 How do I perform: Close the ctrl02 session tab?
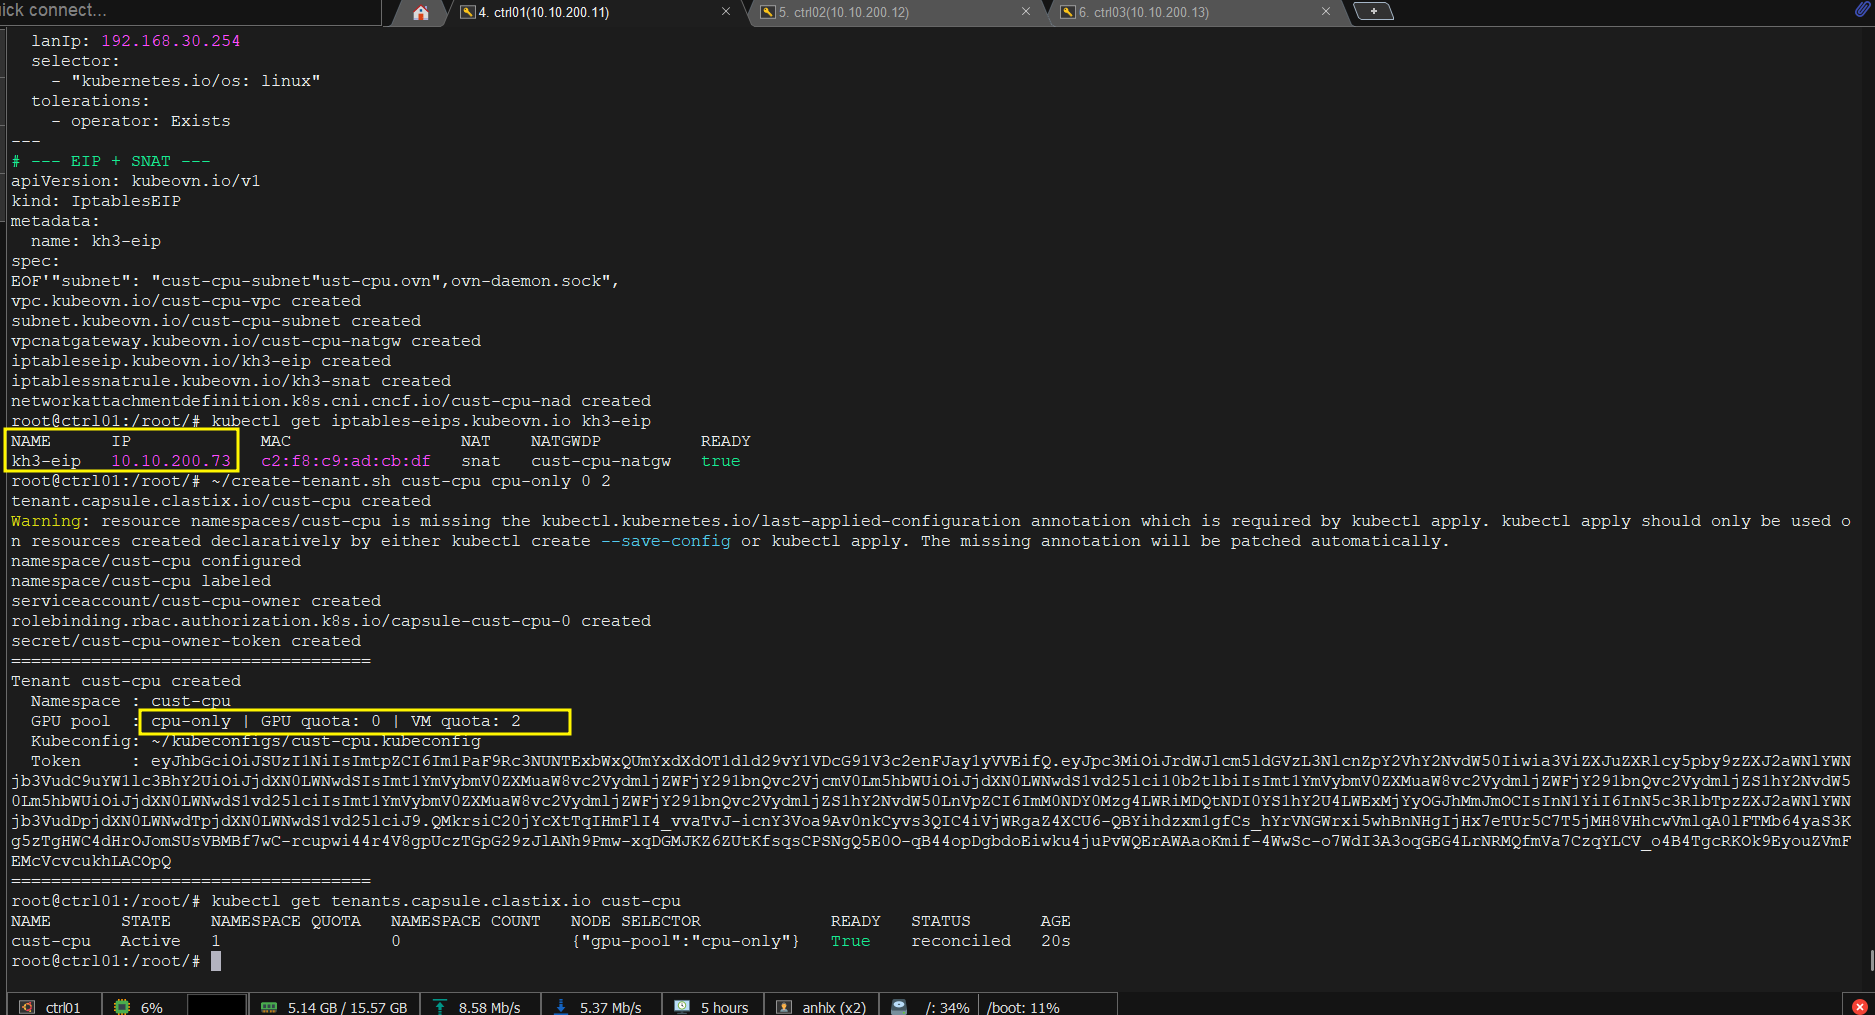(1026, 12)
